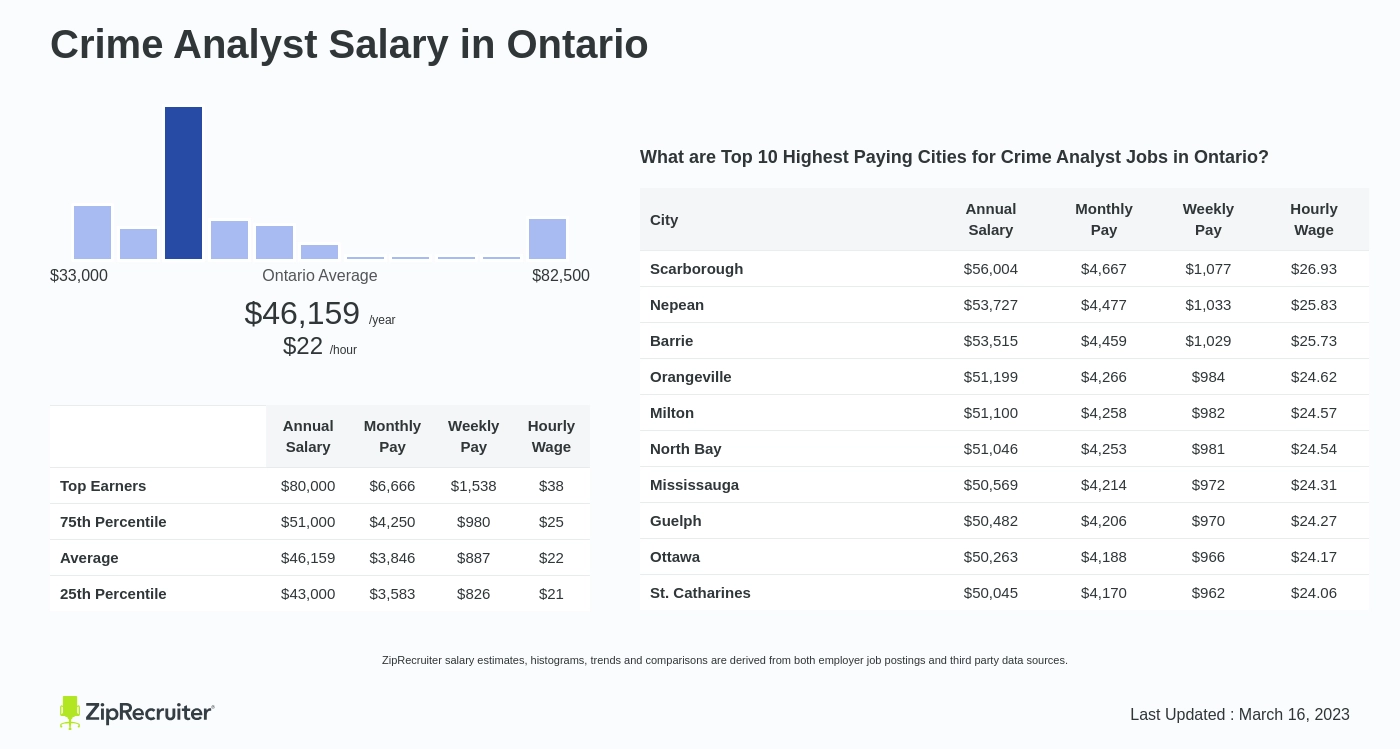Click the North Bay city name

click(x=685, y=448)
